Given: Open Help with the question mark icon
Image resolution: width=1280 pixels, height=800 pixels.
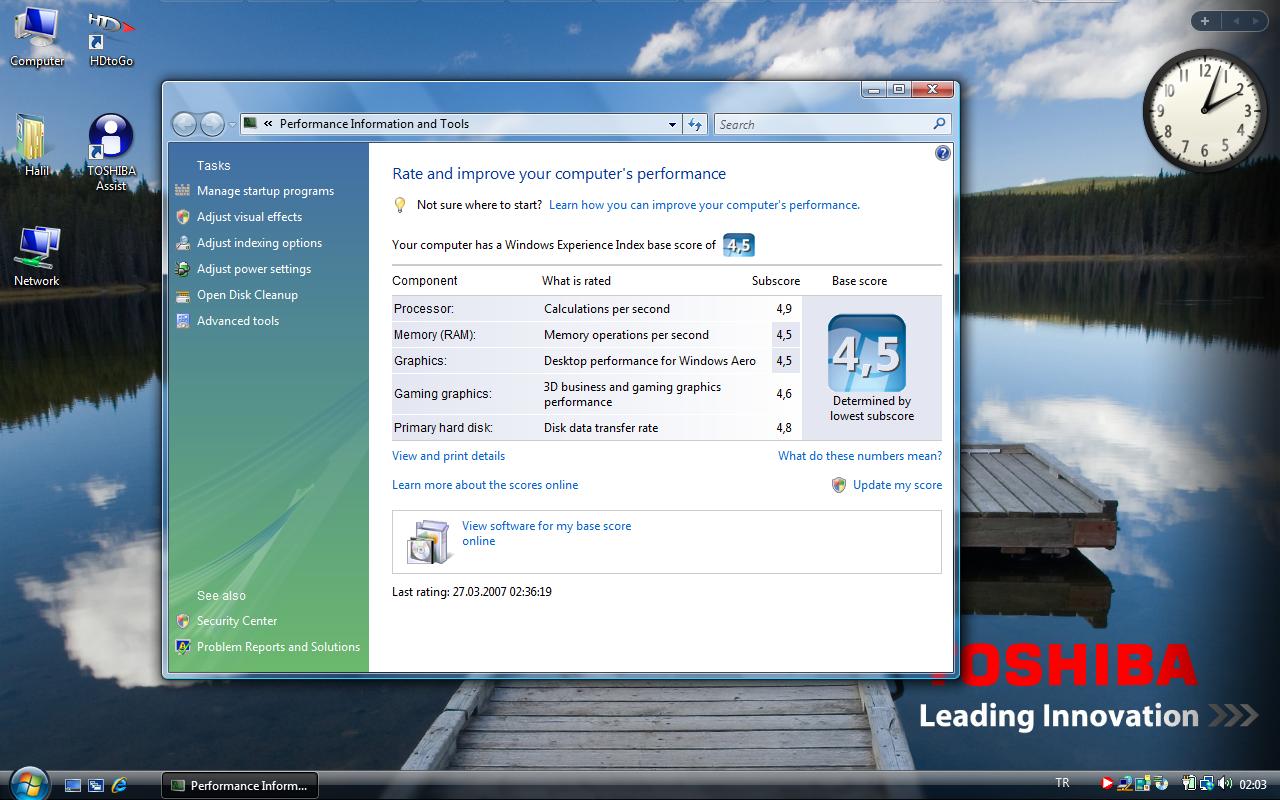Looking at the screenshot, I should tap(942, 153).
